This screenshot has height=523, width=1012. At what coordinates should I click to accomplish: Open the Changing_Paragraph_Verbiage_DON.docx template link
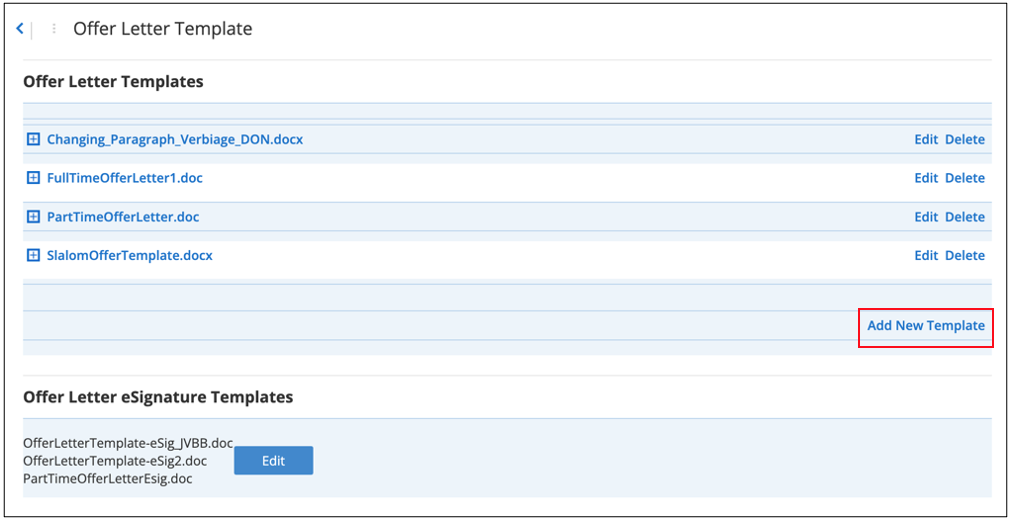[175, 139]
